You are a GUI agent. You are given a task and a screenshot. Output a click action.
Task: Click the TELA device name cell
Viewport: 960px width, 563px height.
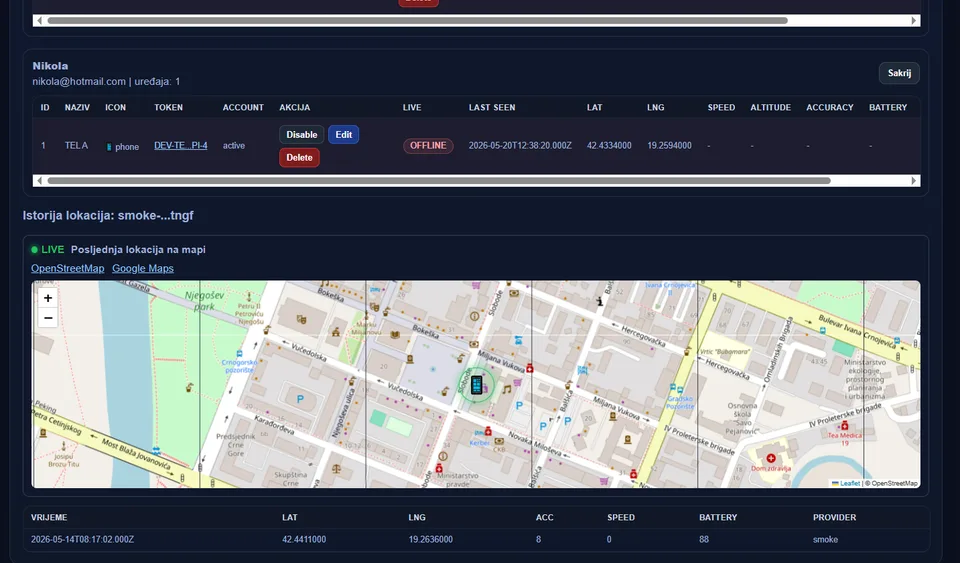tap(77, 146)
